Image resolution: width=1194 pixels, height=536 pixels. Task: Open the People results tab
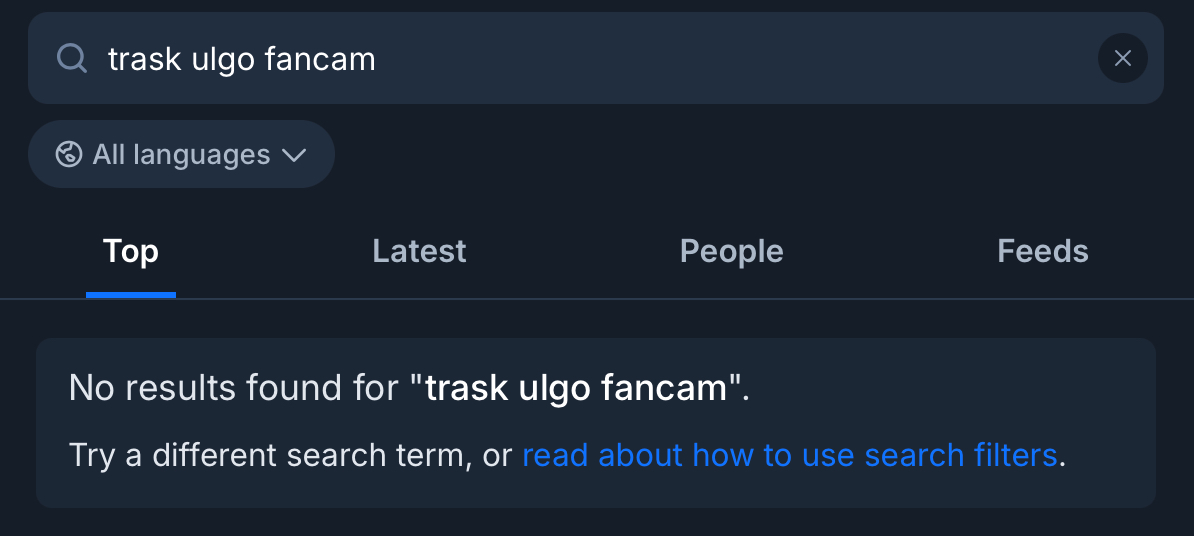[731, 251]
